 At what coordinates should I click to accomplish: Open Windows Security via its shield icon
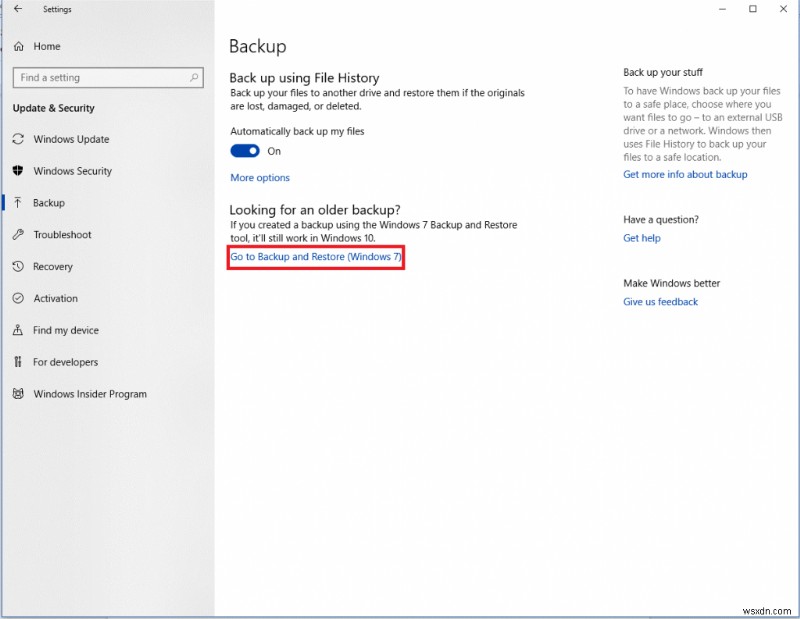tap(18, 171)
